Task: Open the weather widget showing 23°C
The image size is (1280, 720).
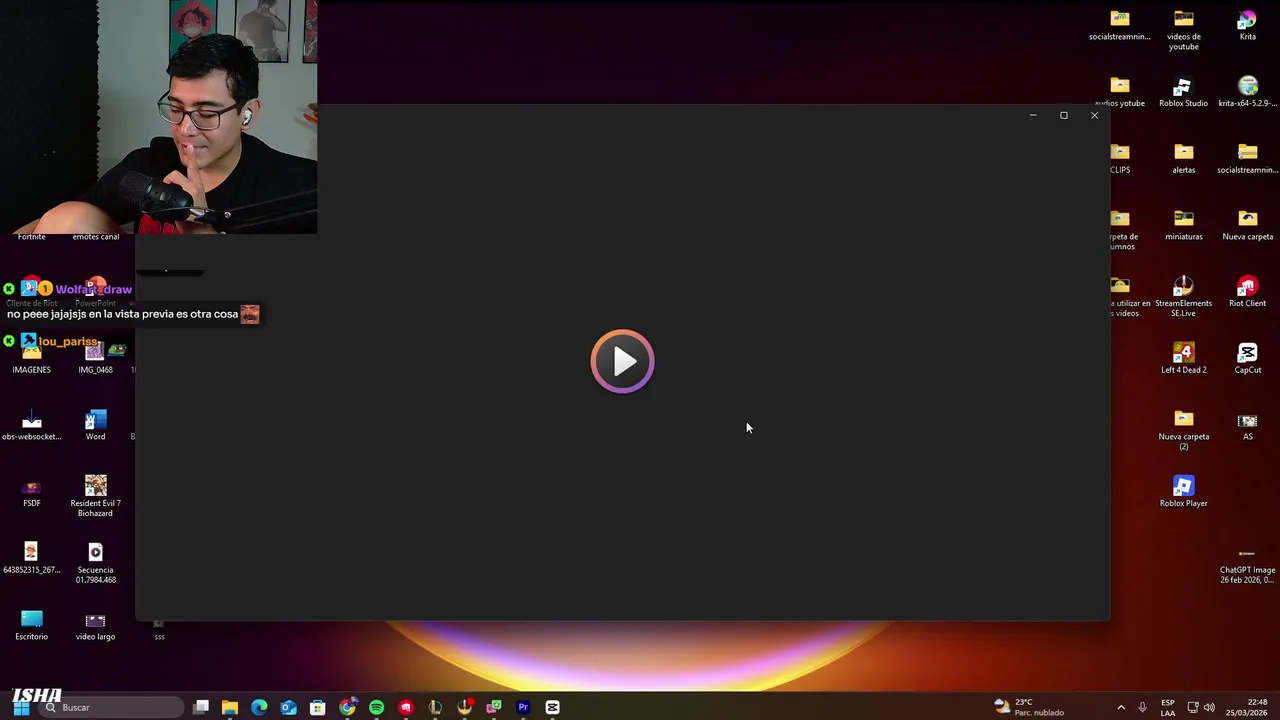Action: [1029, 707]
